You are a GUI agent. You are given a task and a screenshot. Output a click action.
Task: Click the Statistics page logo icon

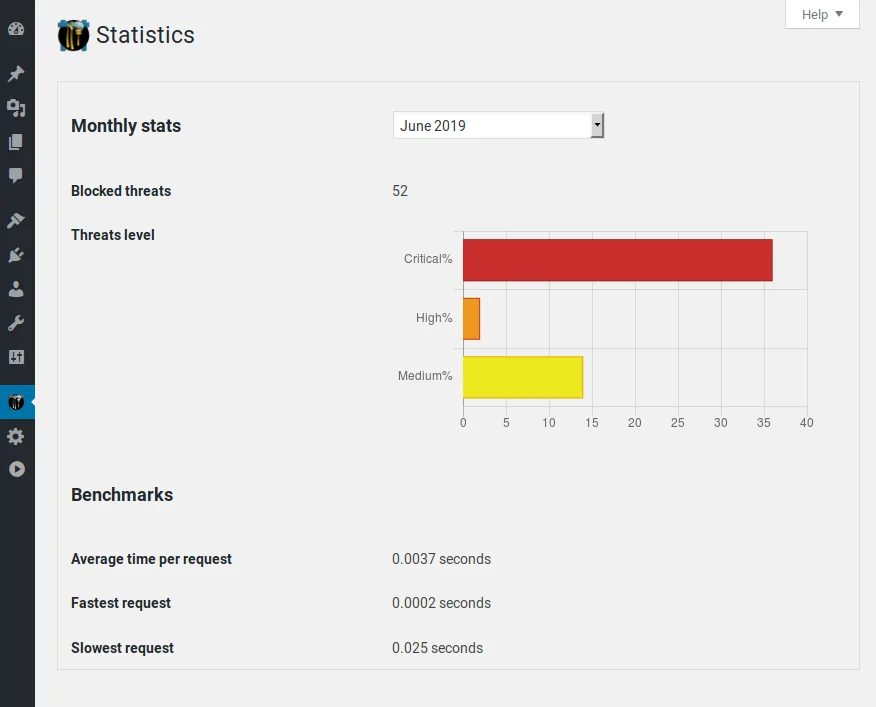point(73,35)
